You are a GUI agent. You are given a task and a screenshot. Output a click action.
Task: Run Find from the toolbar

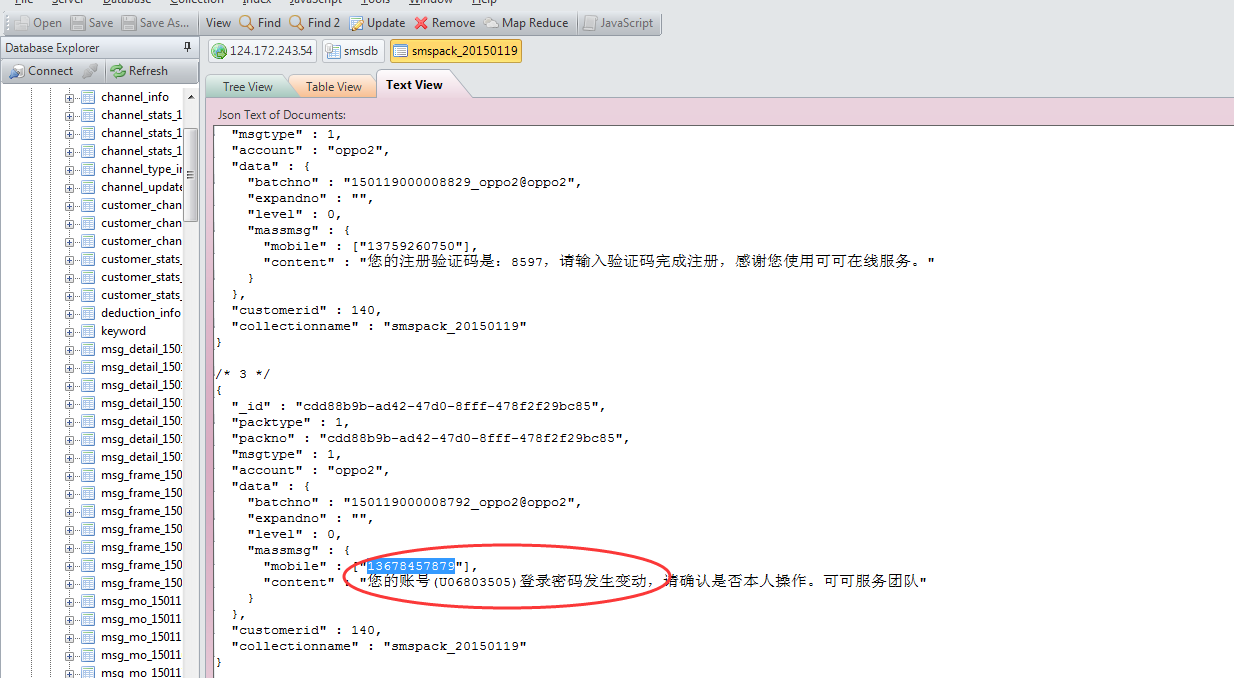pyautogui.click(x=260, y=23)
